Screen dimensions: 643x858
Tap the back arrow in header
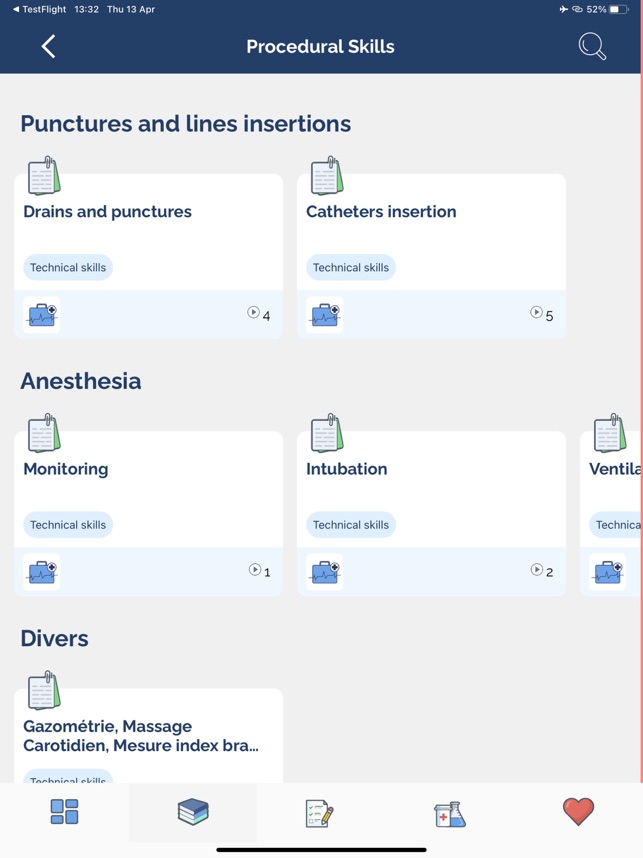[48, 46]
